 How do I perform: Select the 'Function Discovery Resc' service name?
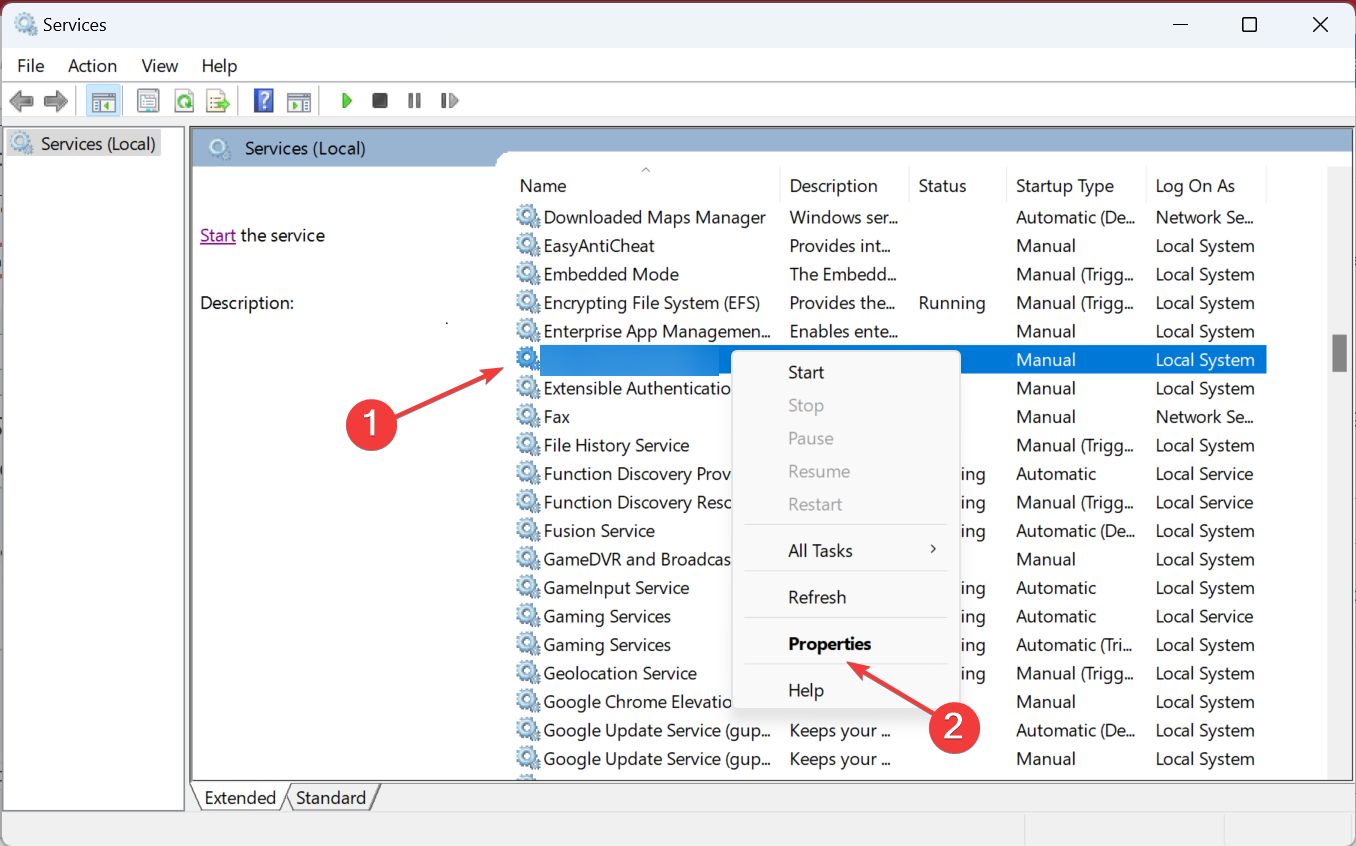637,502
